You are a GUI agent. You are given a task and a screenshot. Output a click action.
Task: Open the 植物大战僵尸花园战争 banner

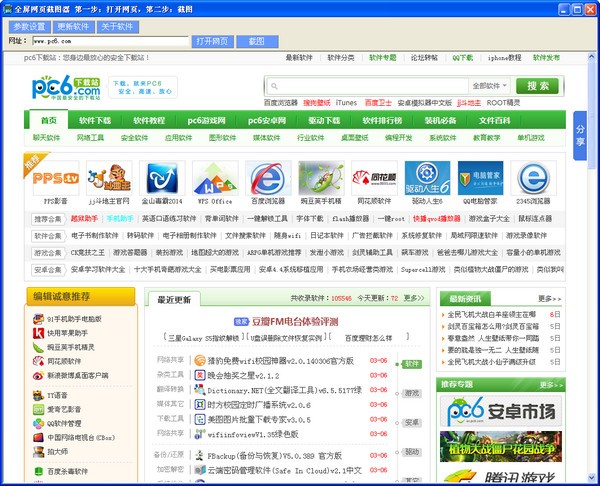coord(501,447)
